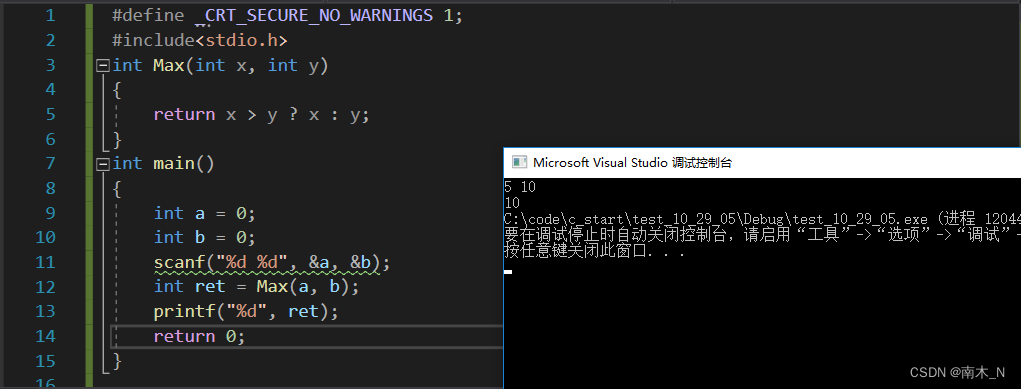The height and width of the screenshot is (389, 1021).
Task: Click the 'return x > y ? x : y;' line
Action: [x=261, y=115]
